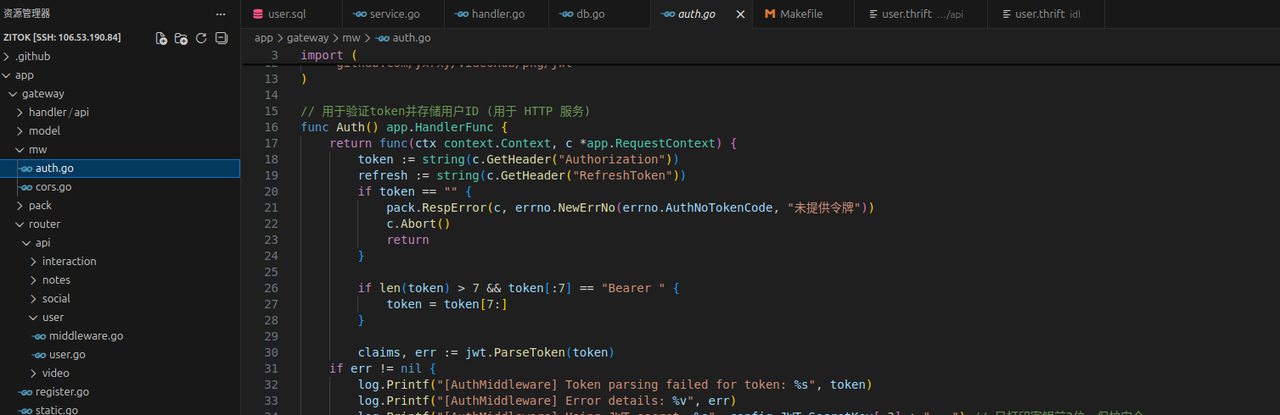This screenshot has height=415, width=1280.
Task: Collapse the app folder
Action: 120,75
